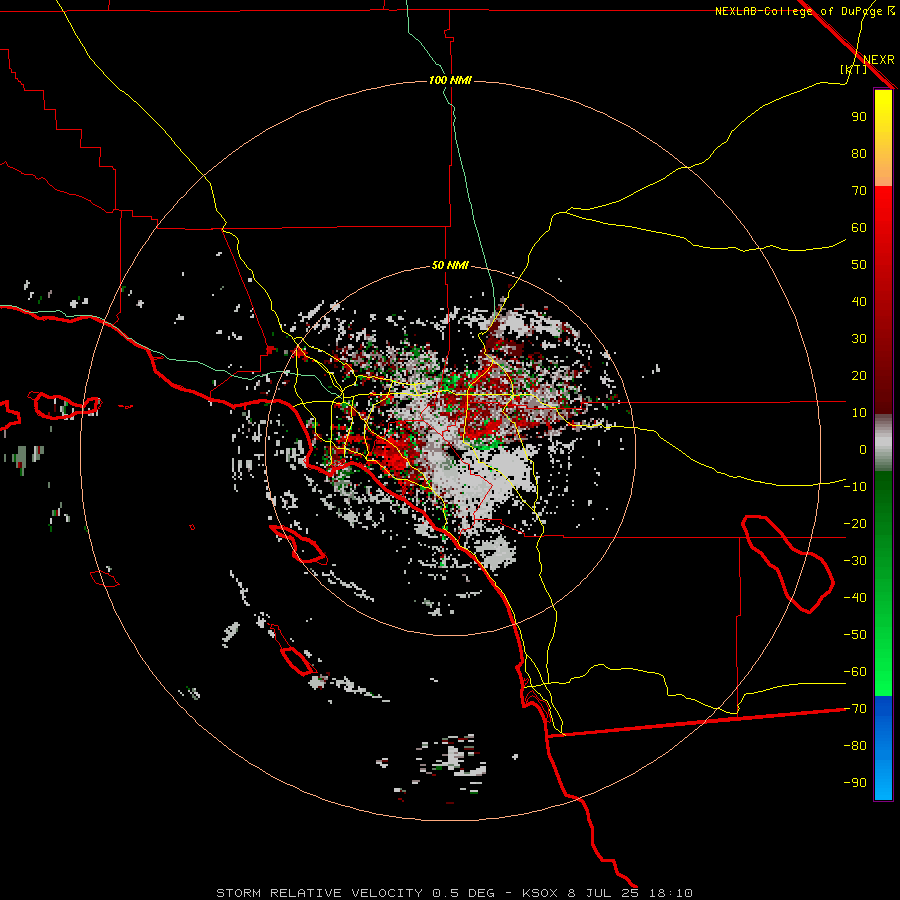The width and height of the screenshot is (900, 900).
Task: Click the -80 value on the velocity scale
Action: point(855,746)
